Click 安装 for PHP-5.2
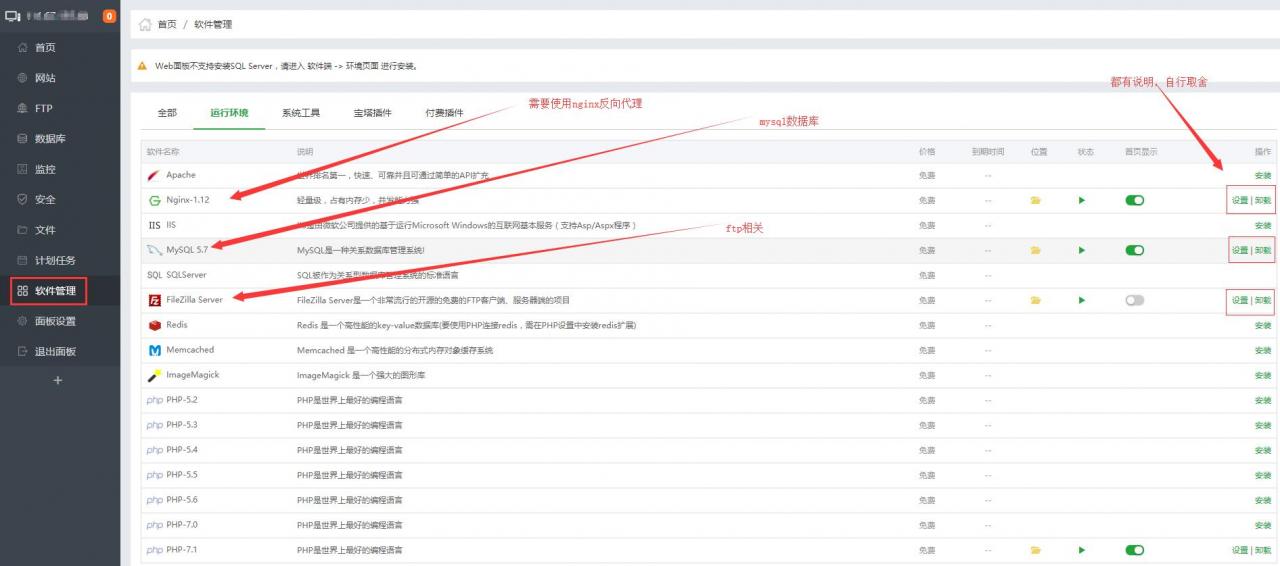Viewport: 1280px width, 566px height. pyautogui.click(x=1263, y=400)
